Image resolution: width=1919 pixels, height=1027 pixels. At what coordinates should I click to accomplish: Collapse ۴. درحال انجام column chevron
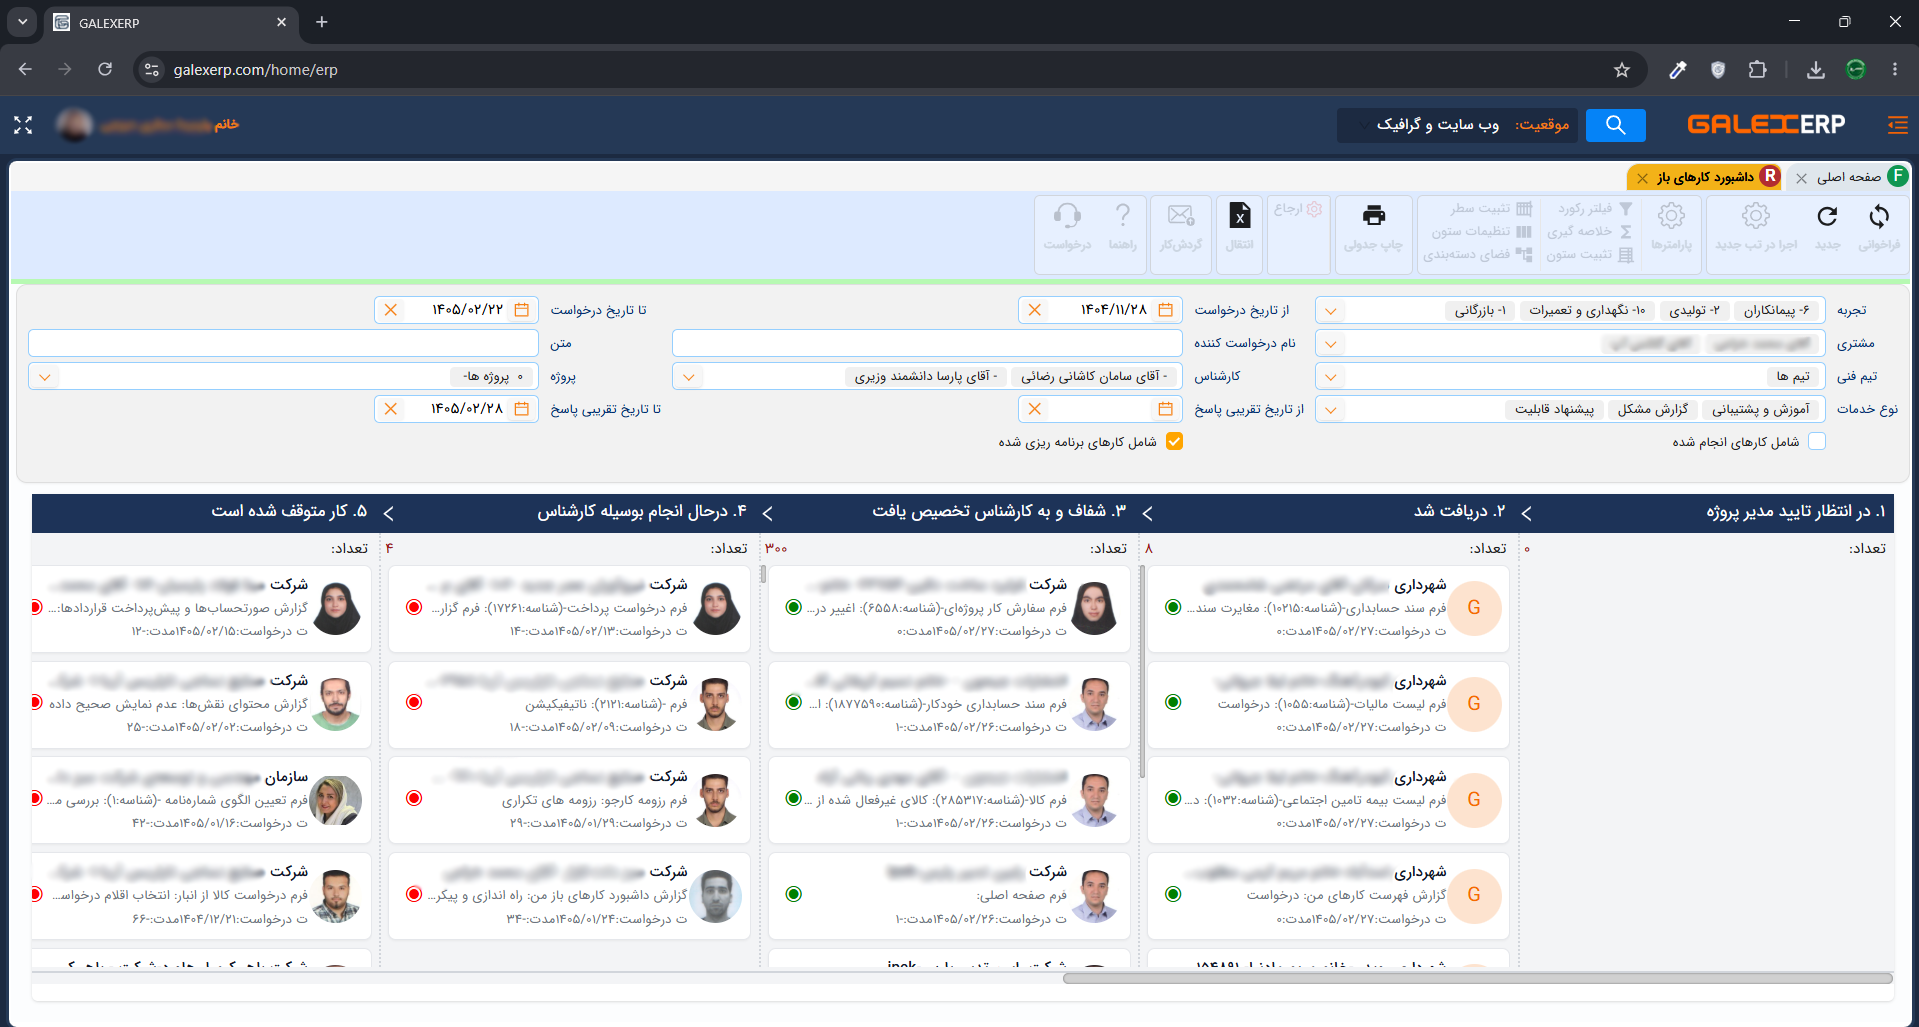pos(767,513)
